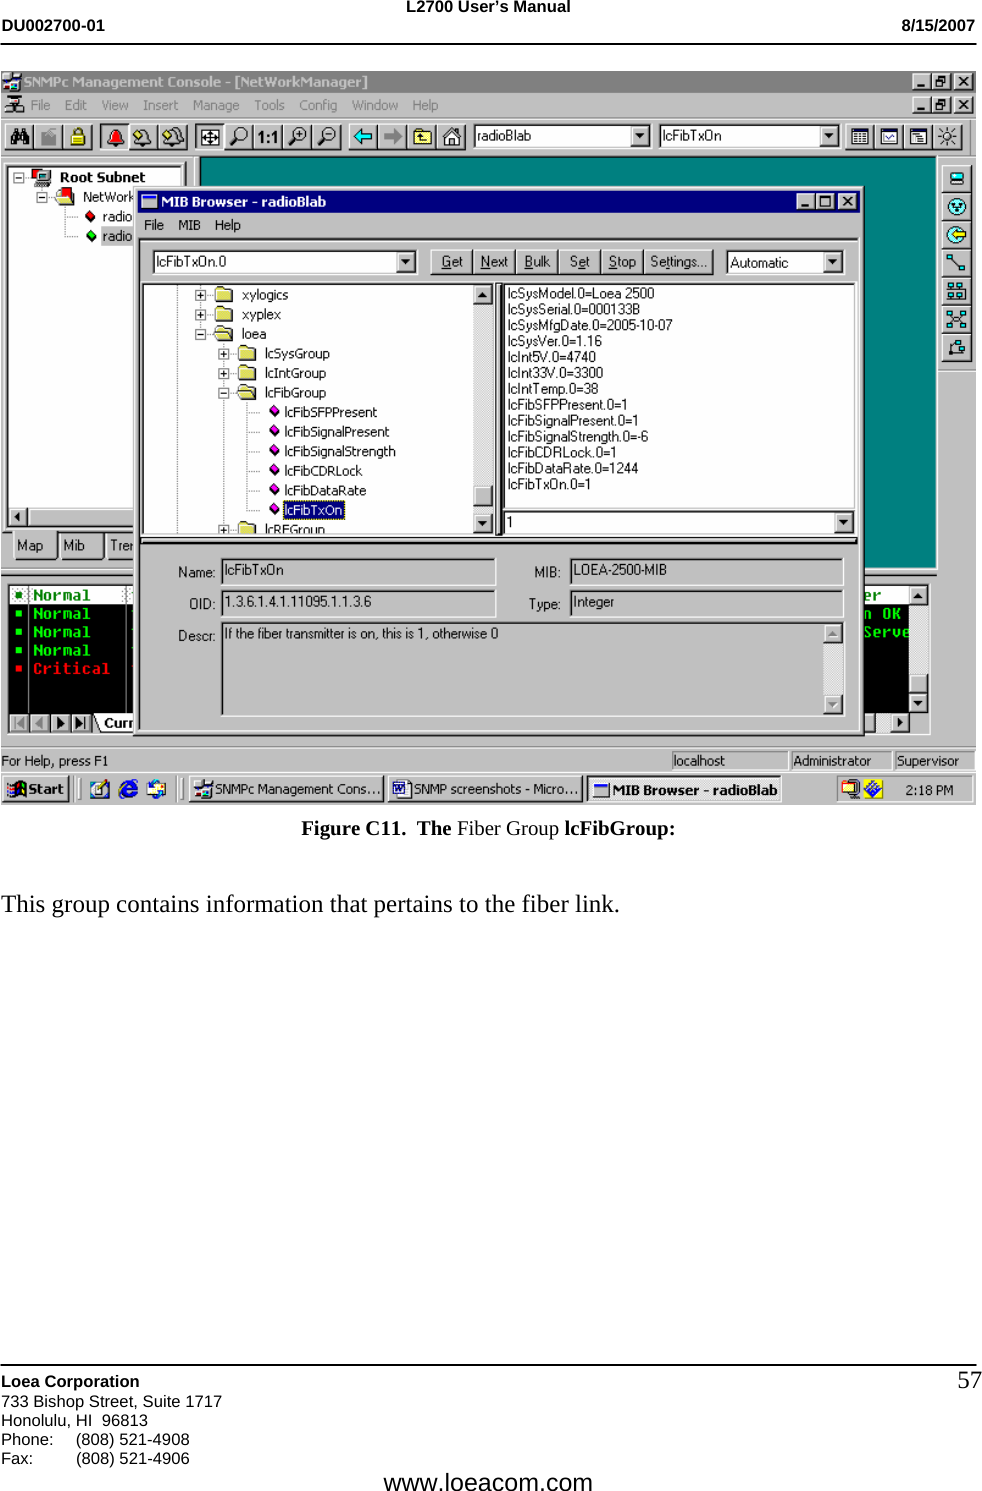Click the goto parent submap globe icon
The width and height of the screenshot is (982, 1491).
pyautogui.click(x=958, y=234)
